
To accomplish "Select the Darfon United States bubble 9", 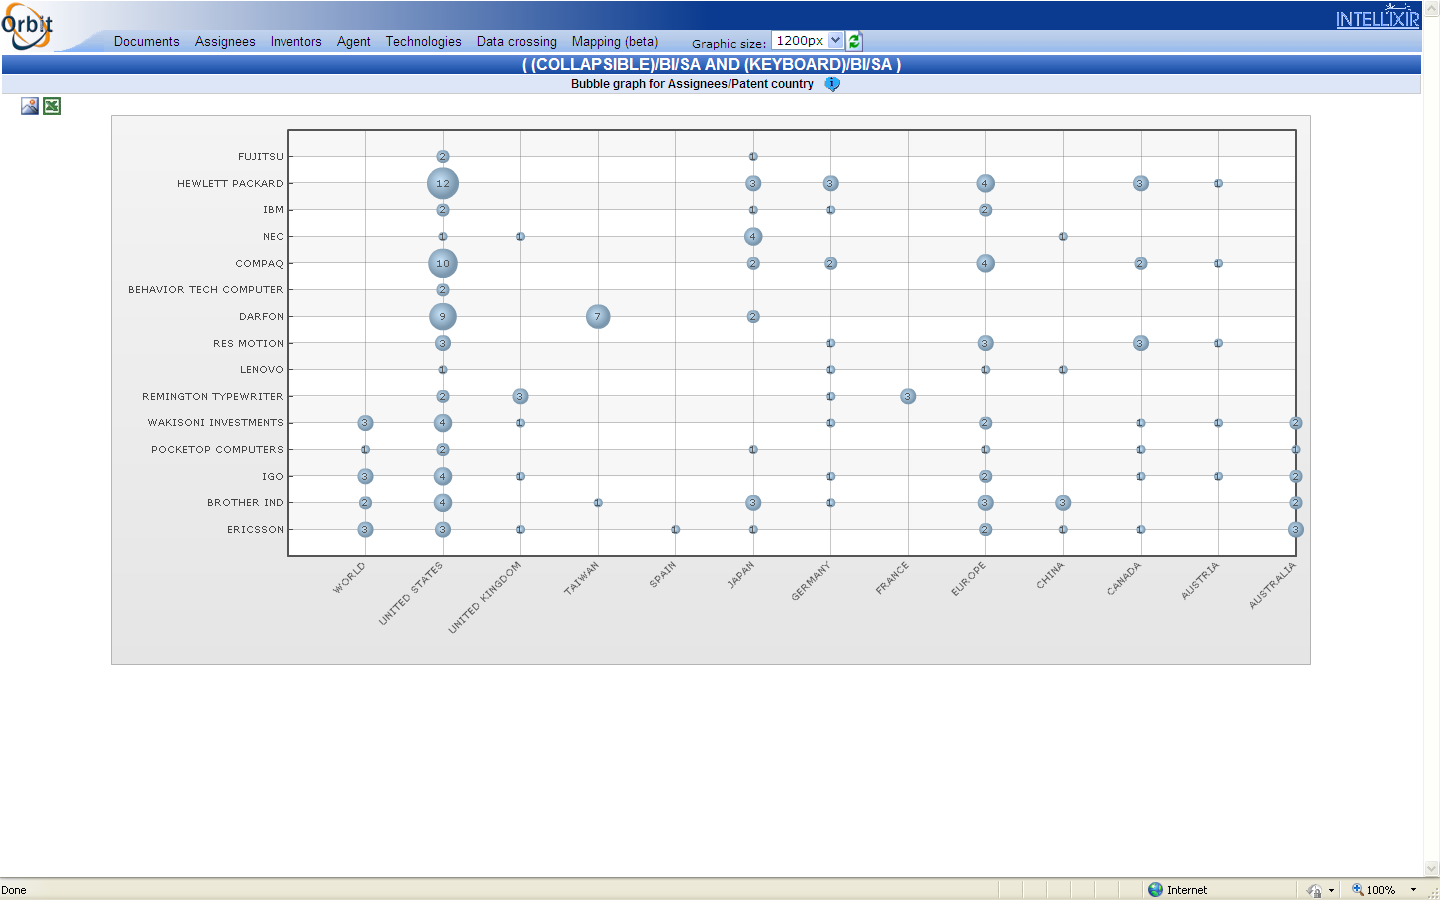I will click(x=443, y=317).
